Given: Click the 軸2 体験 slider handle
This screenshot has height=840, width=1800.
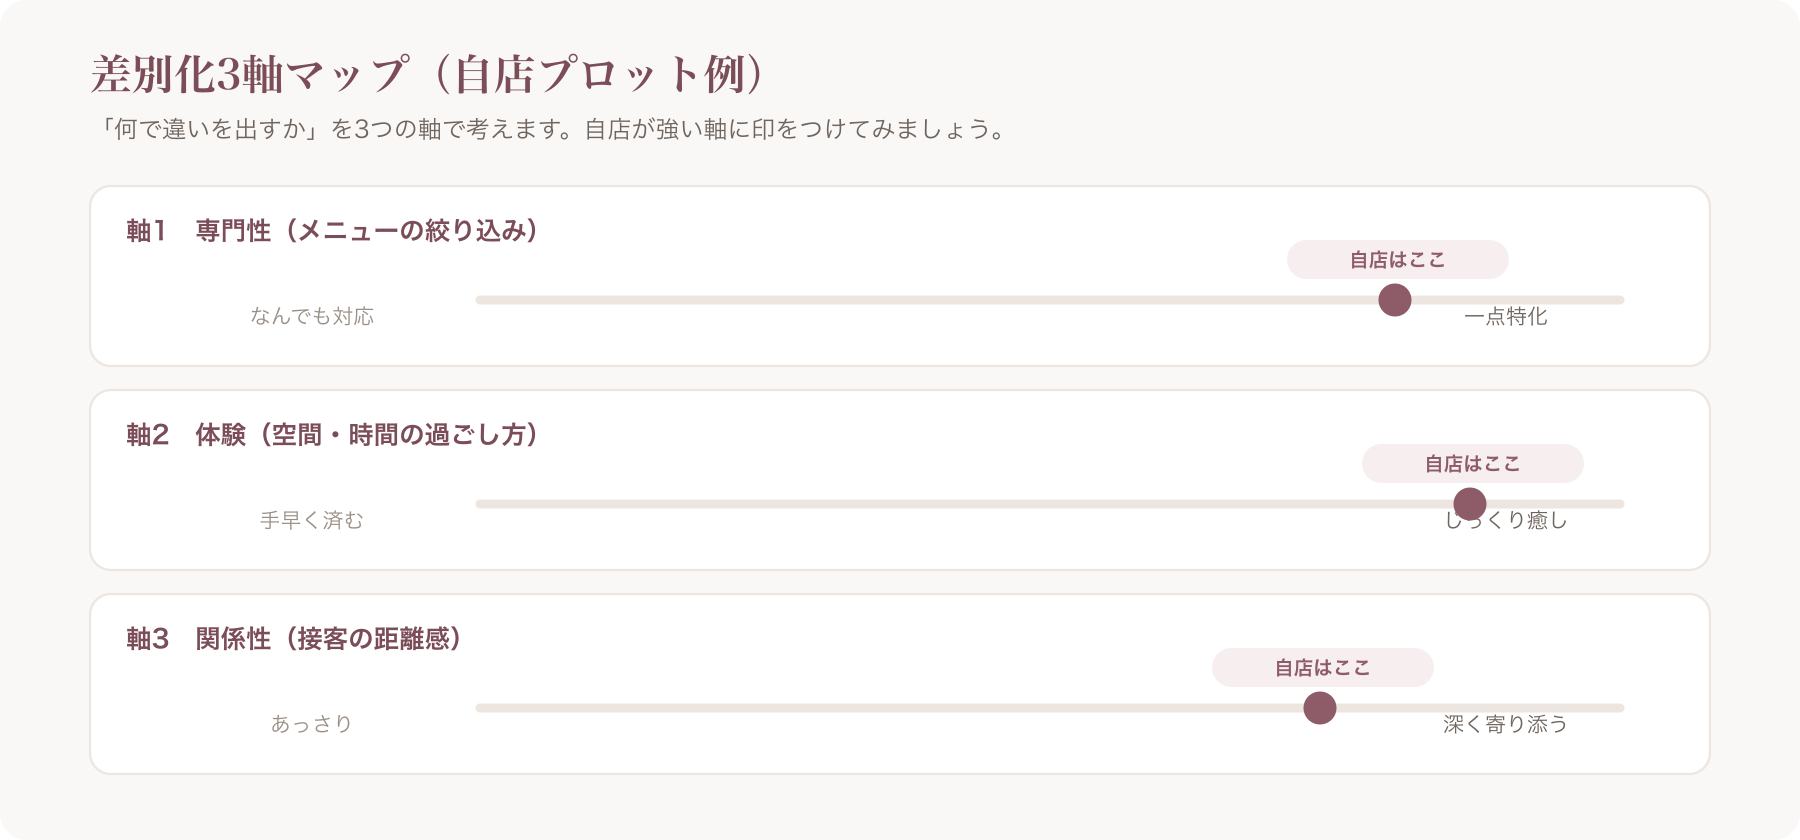Looking at the screenshot, I should (1470, 504).
